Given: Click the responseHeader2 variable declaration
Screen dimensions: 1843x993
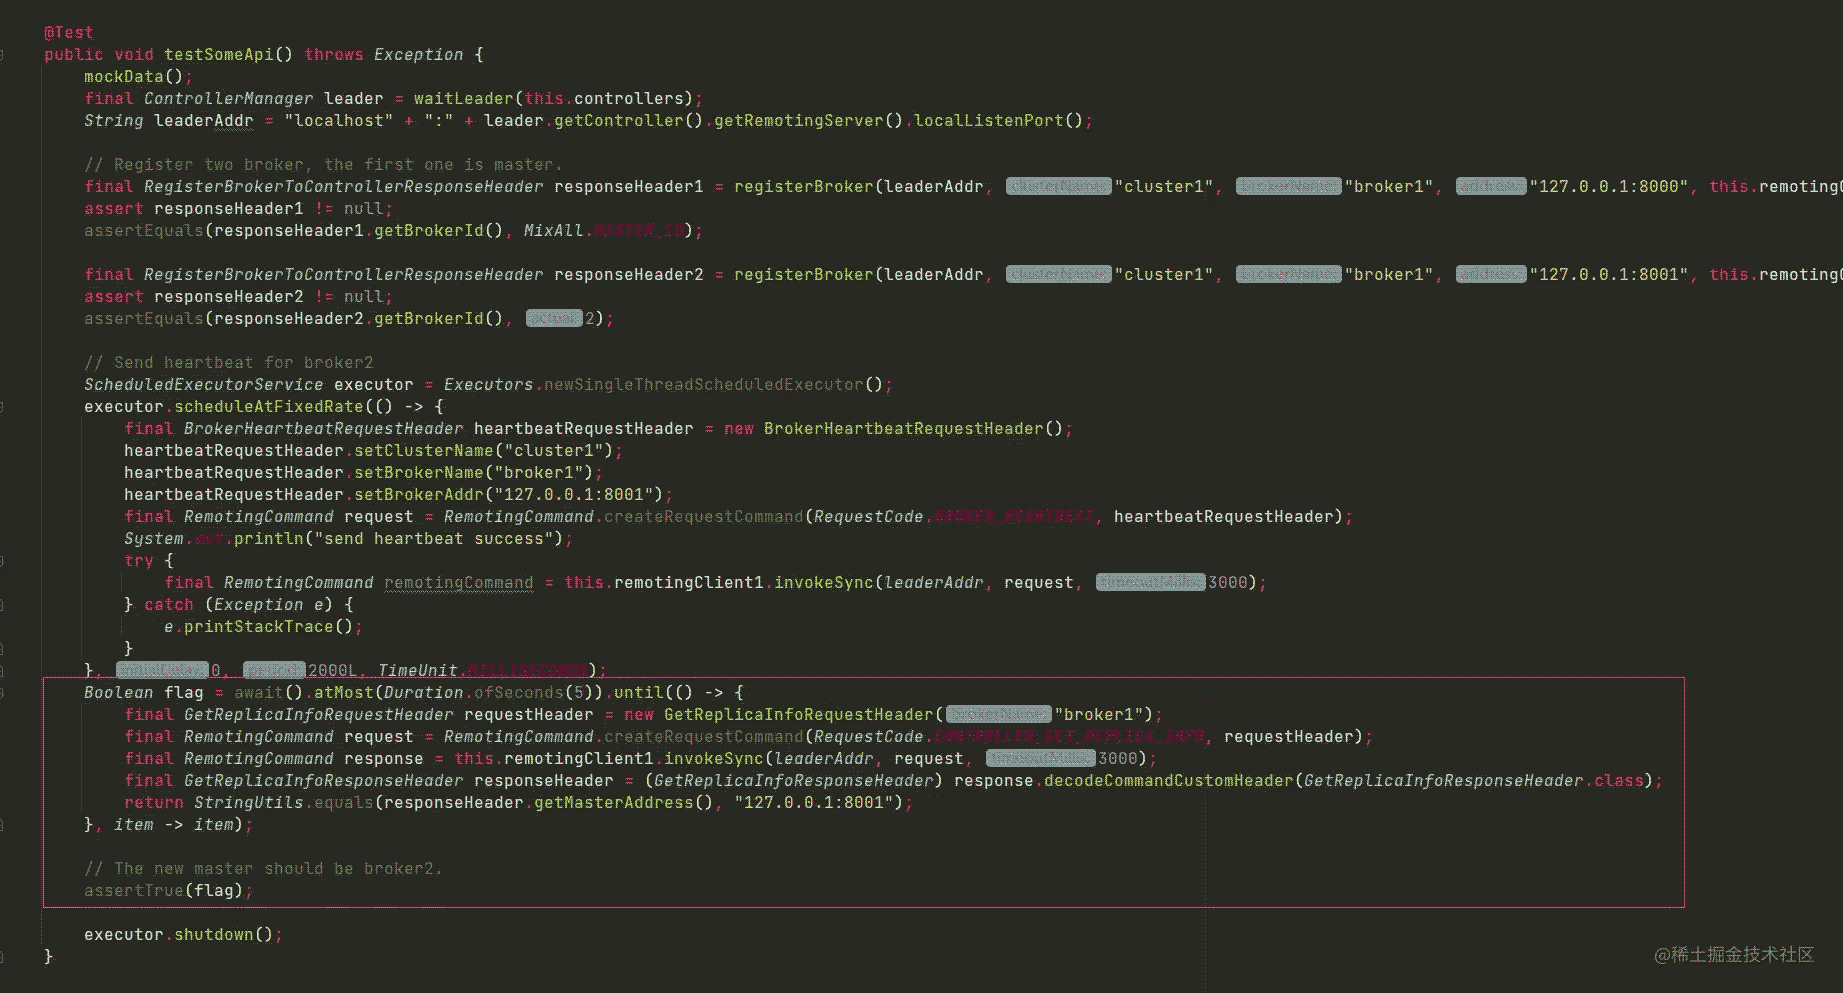Looking at the screenshot, I should 628,275.
